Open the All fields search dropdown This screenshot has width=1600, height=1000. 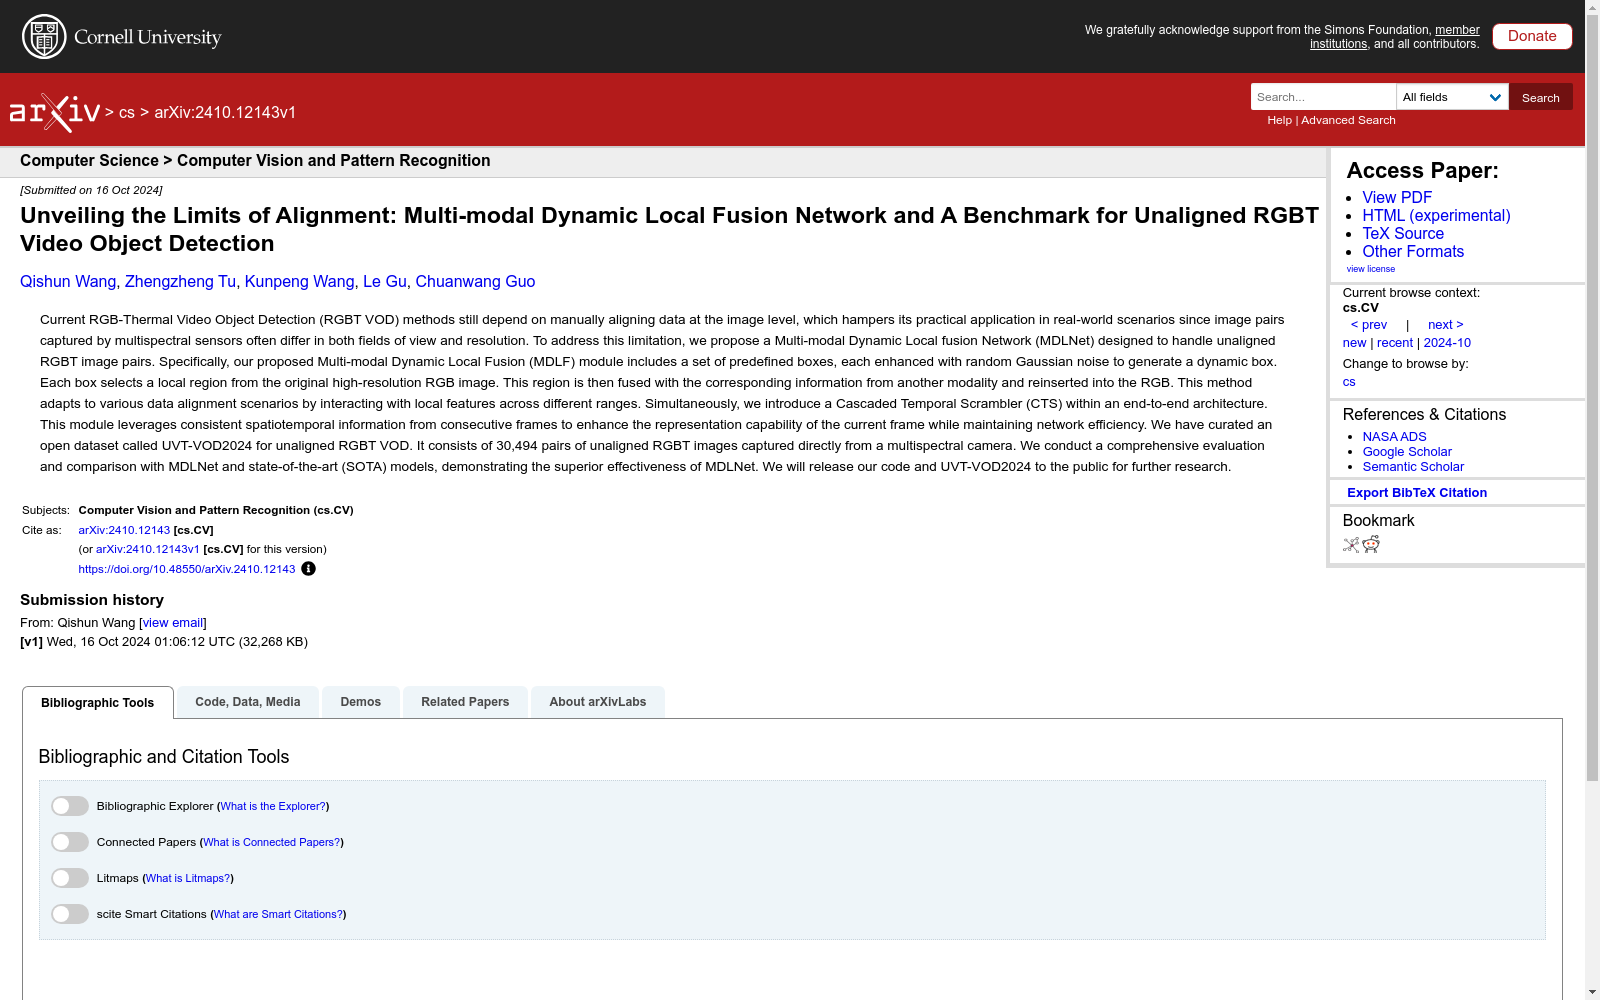click(1451, 97)
